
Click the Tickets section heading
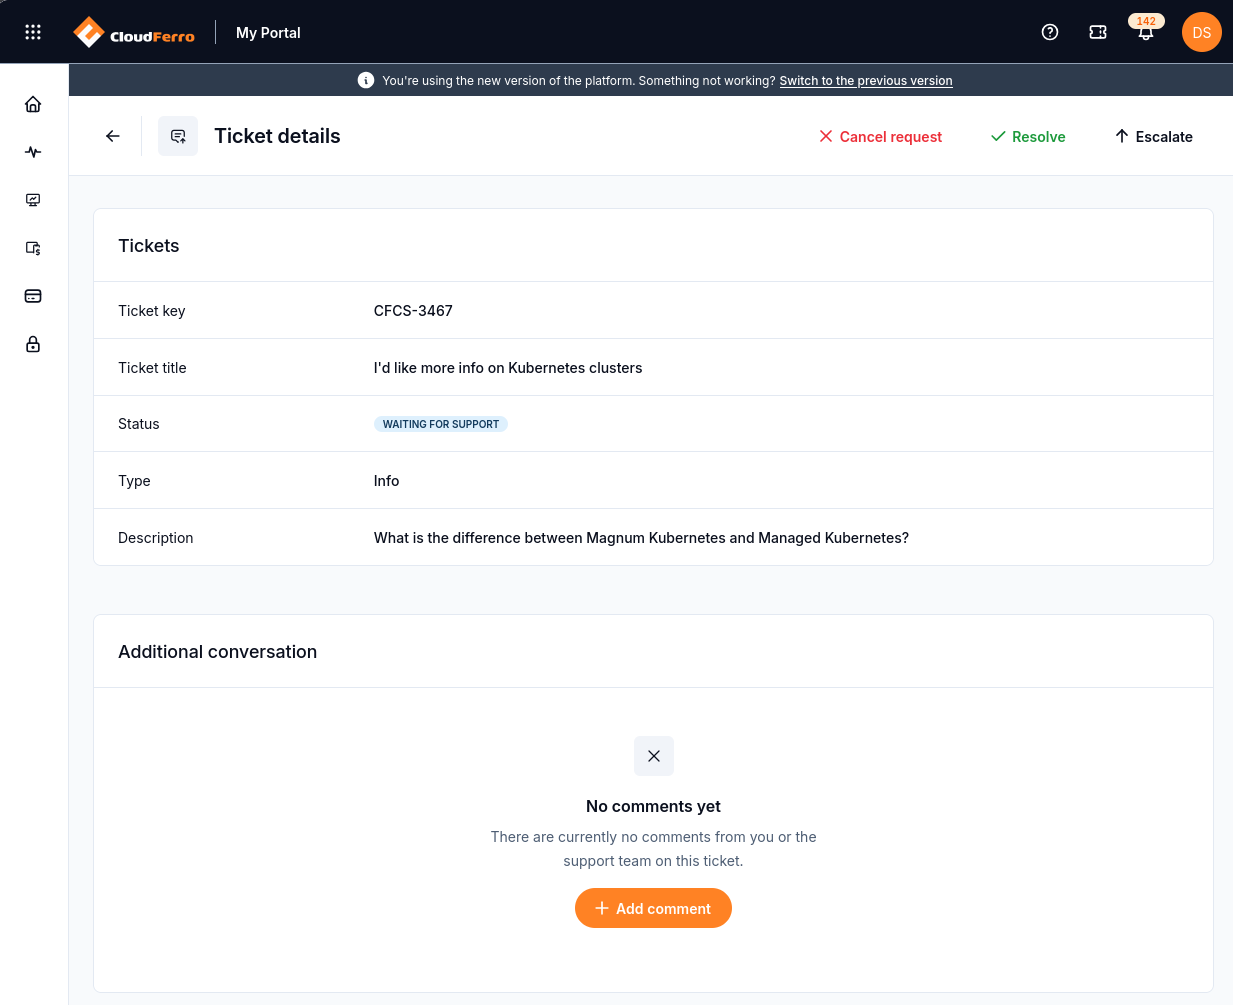coord(149,246)
